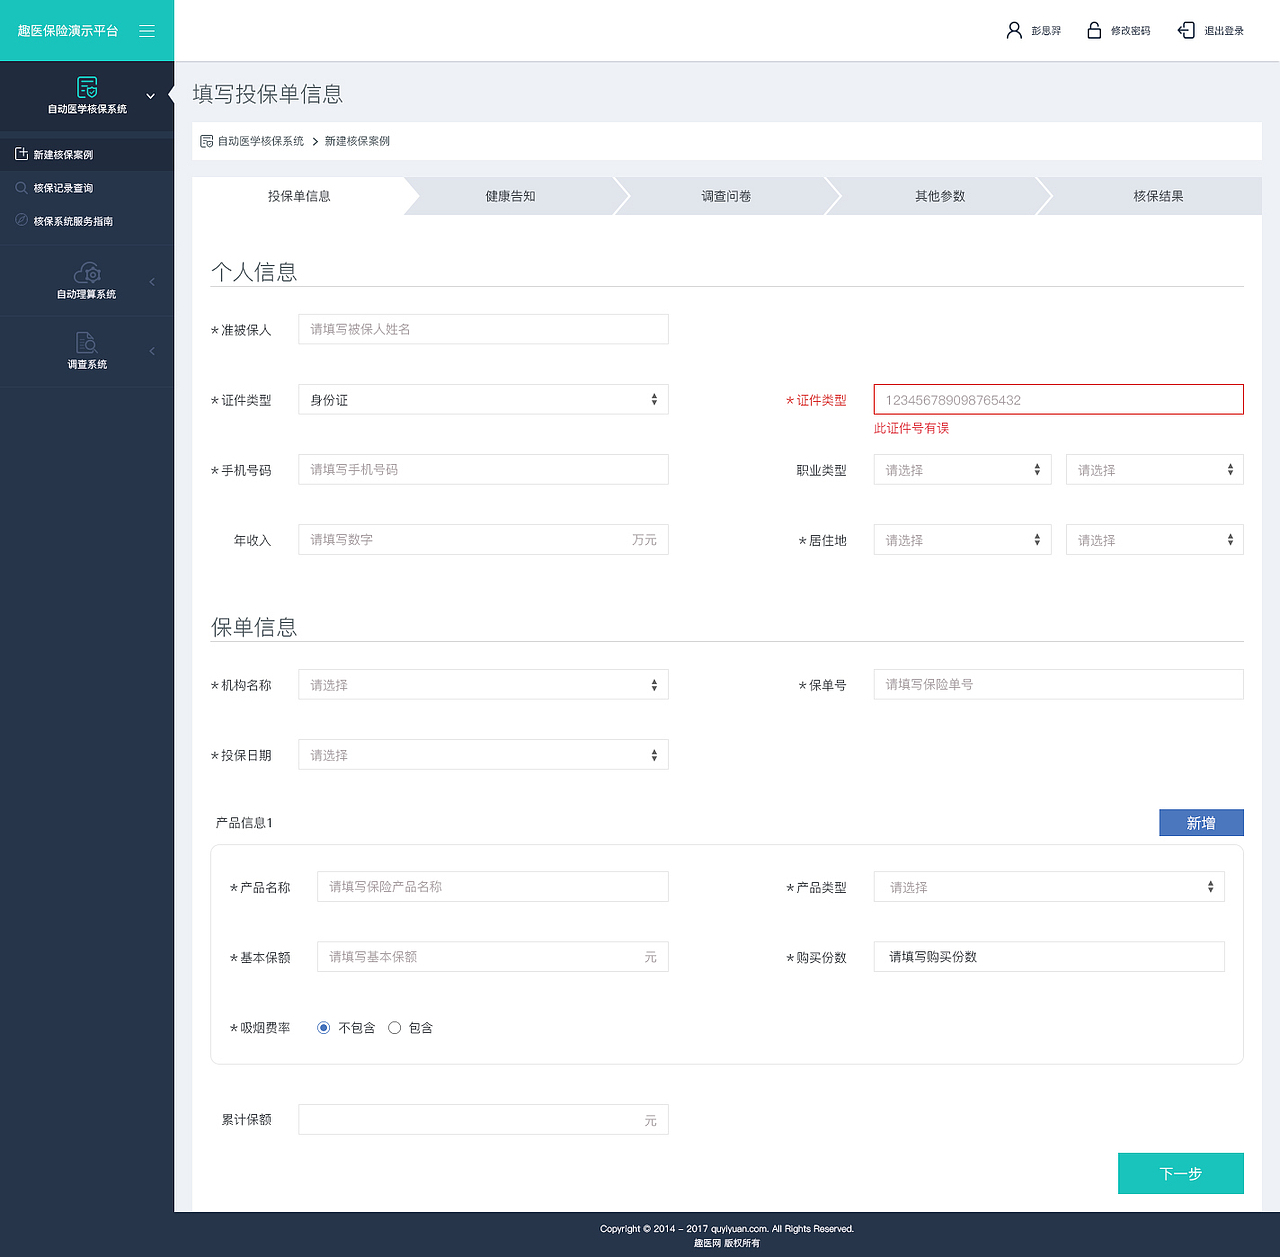Click the logout icon for 退出登录
The height and width of the screenshot is (1257, 1280).
click(1186, 30)
